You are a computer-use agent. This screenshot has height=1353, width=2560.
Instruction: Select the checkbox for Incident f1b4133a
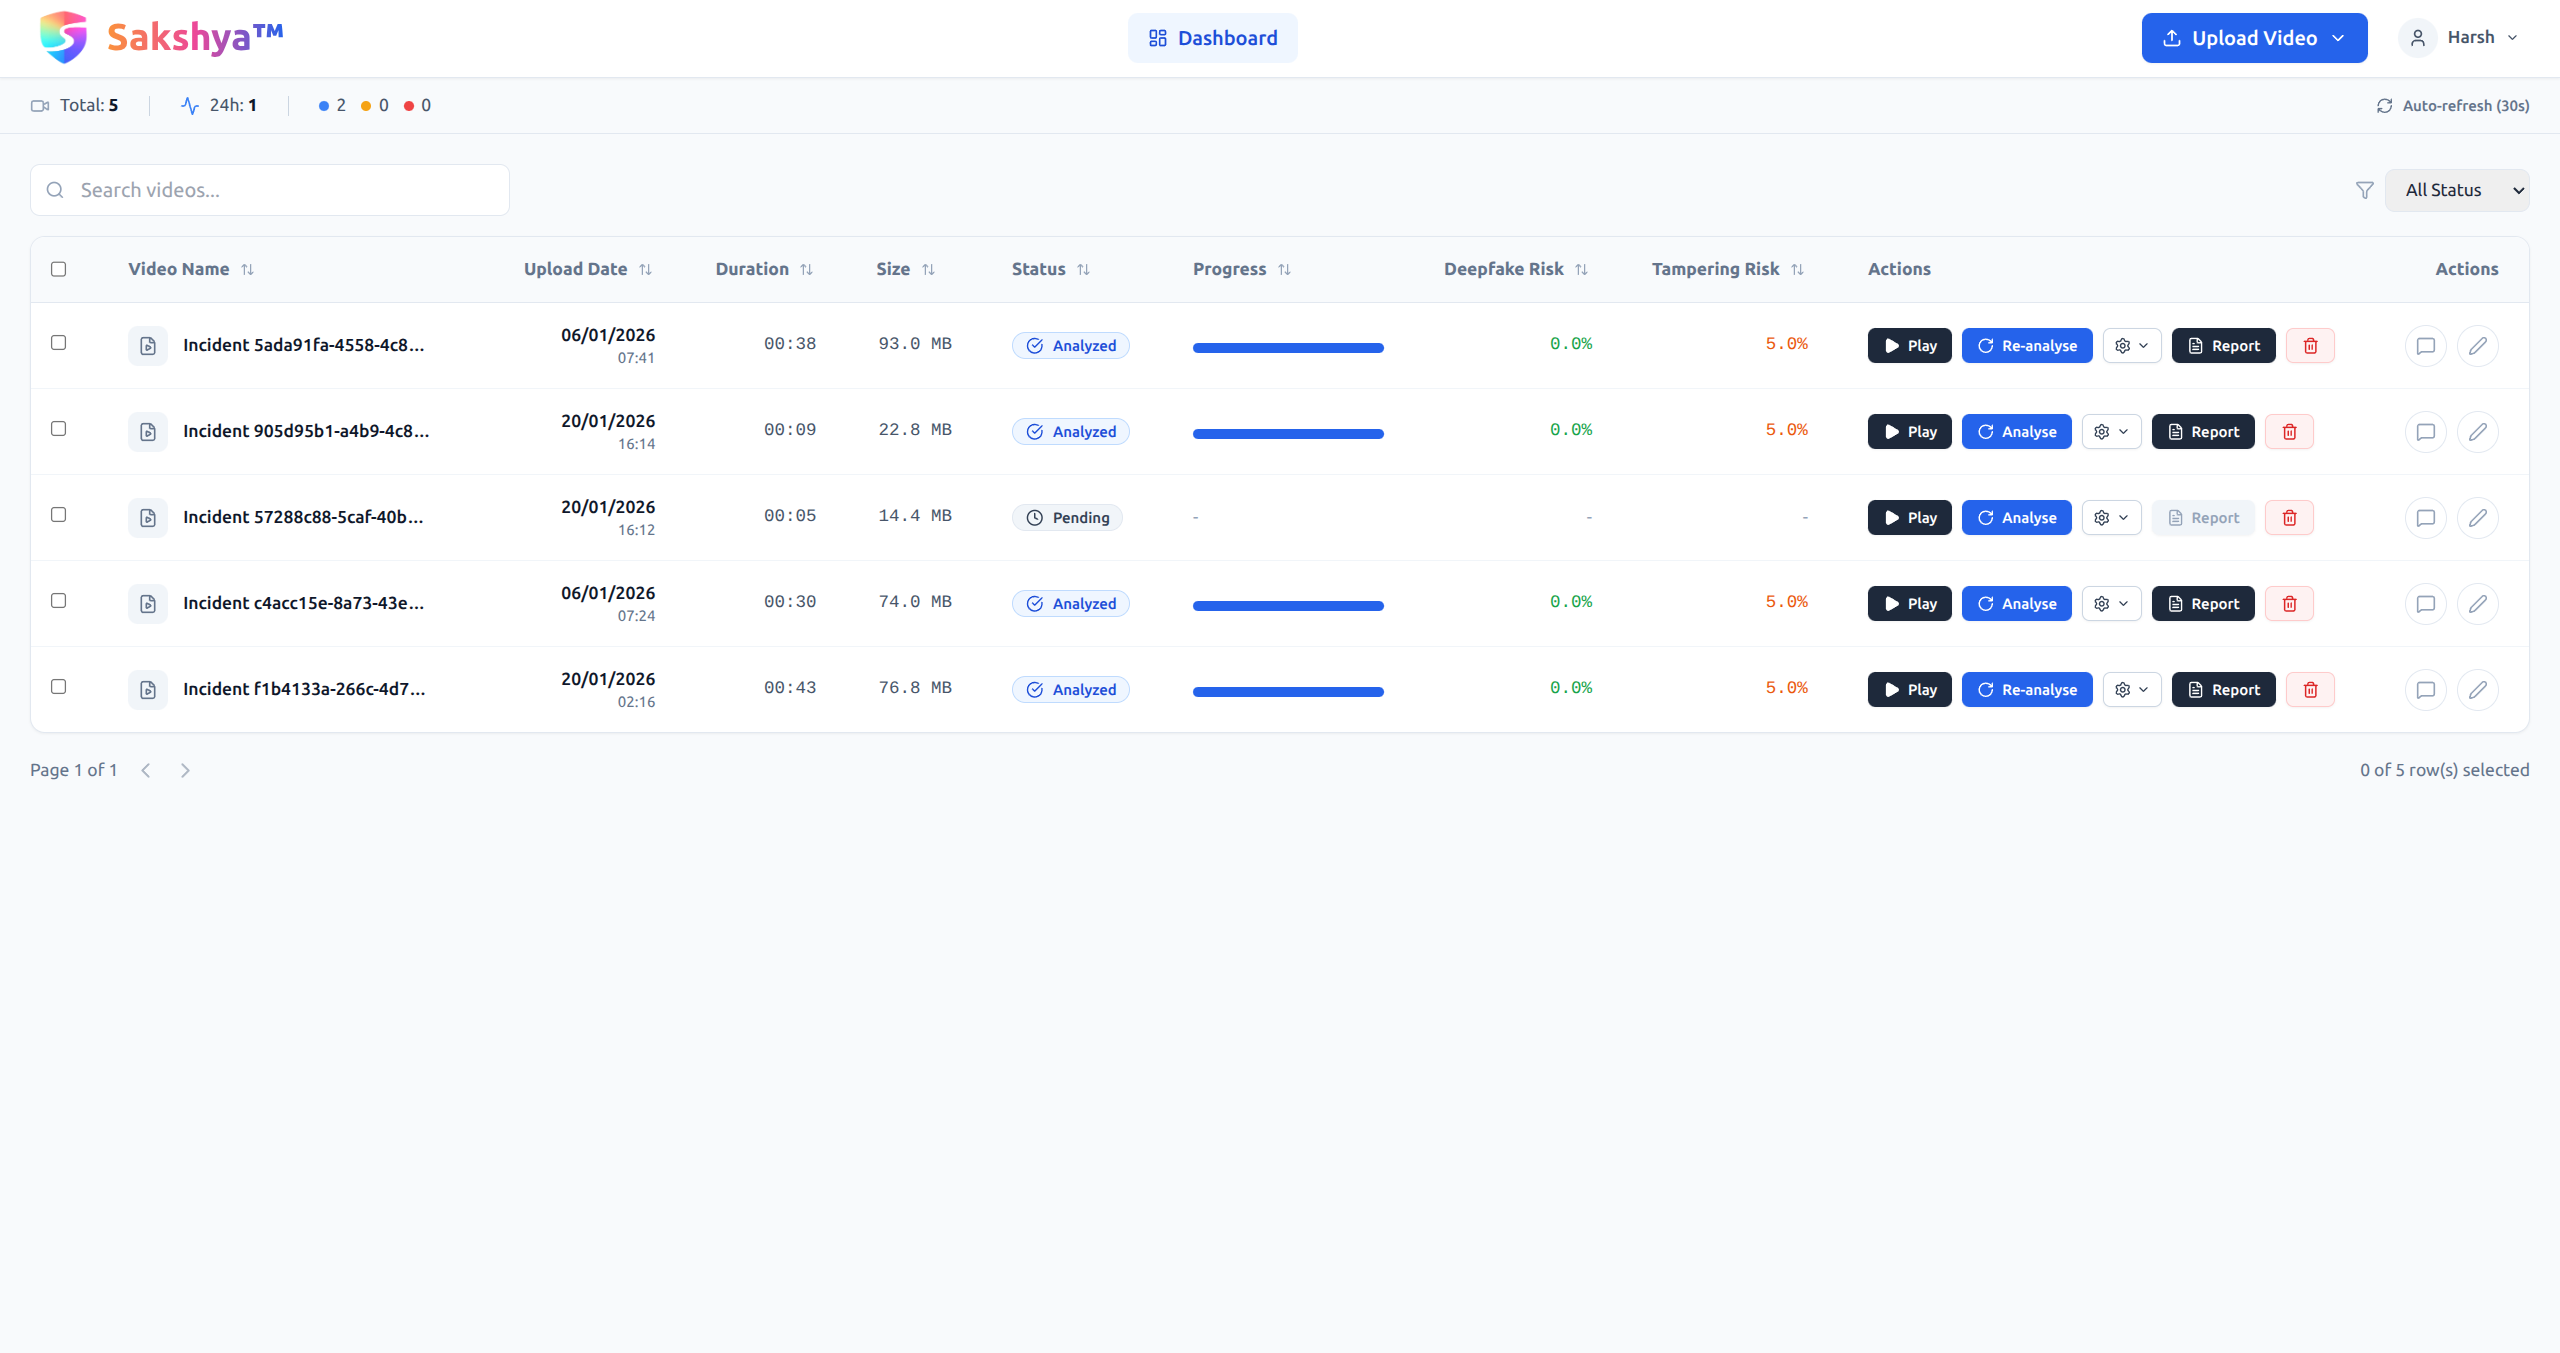[x=59, y=687]
